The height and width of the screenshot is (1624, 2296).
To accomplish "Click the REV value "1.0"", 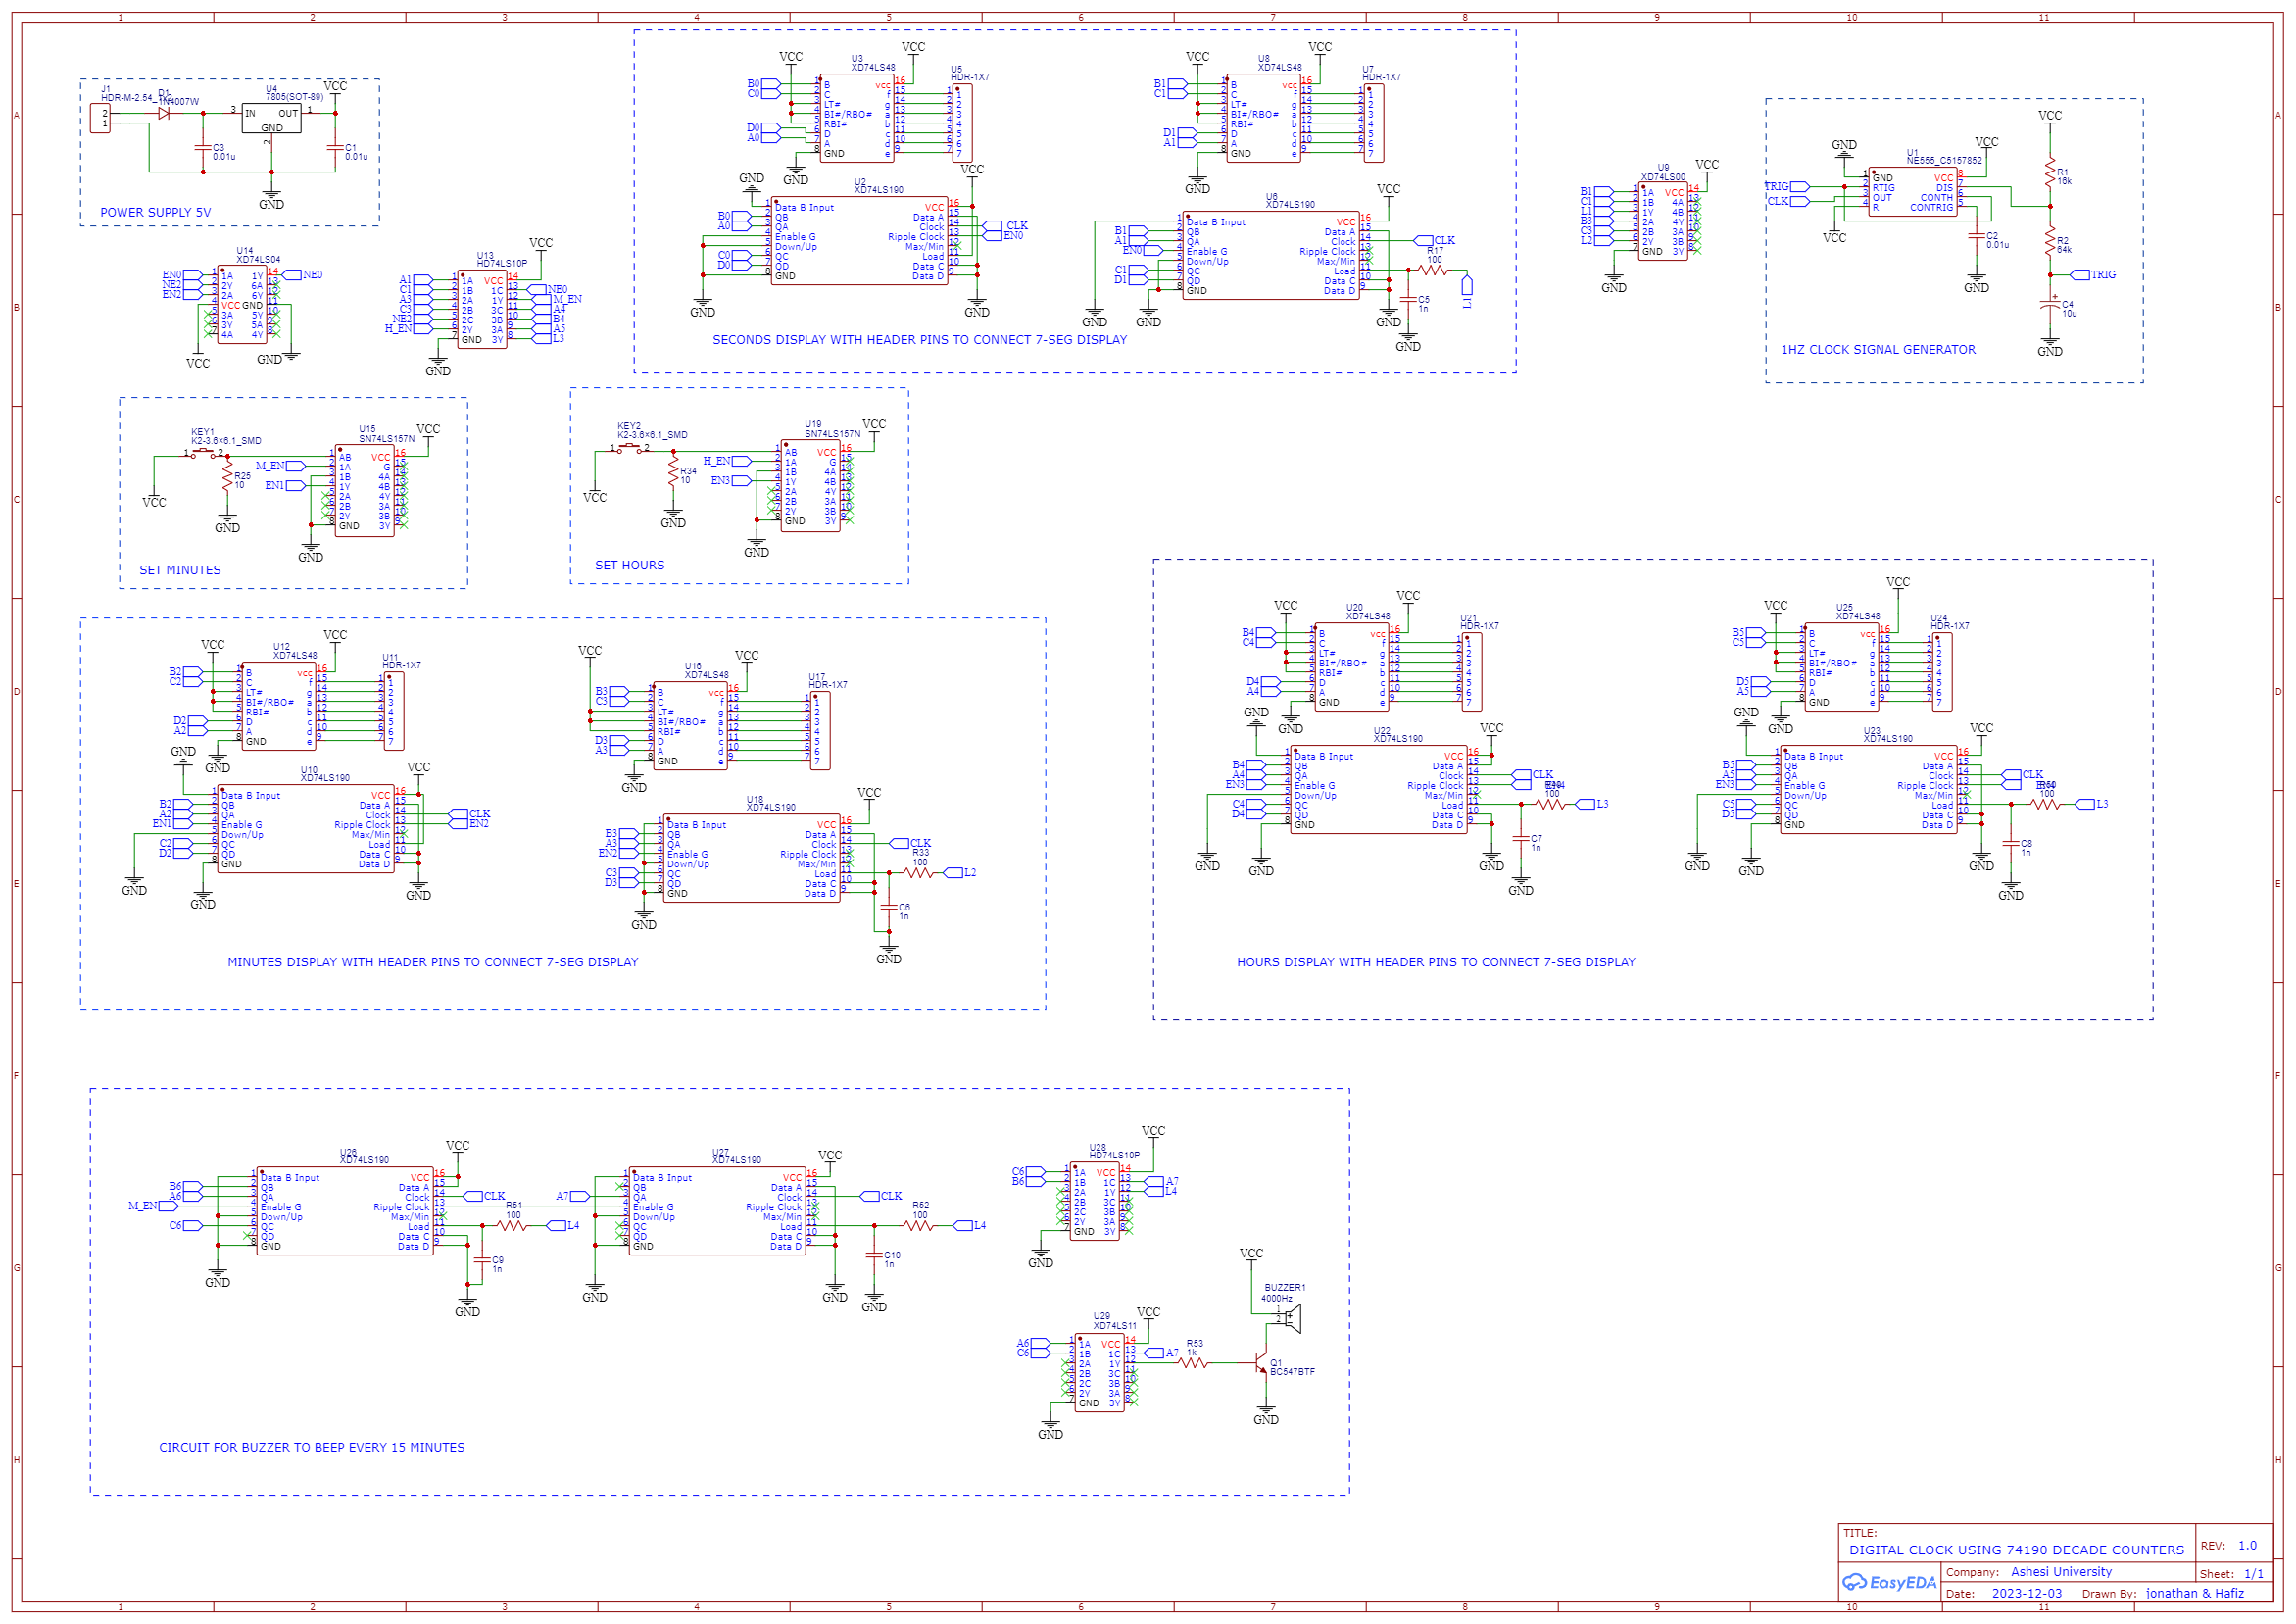I will (2247, 1546).
